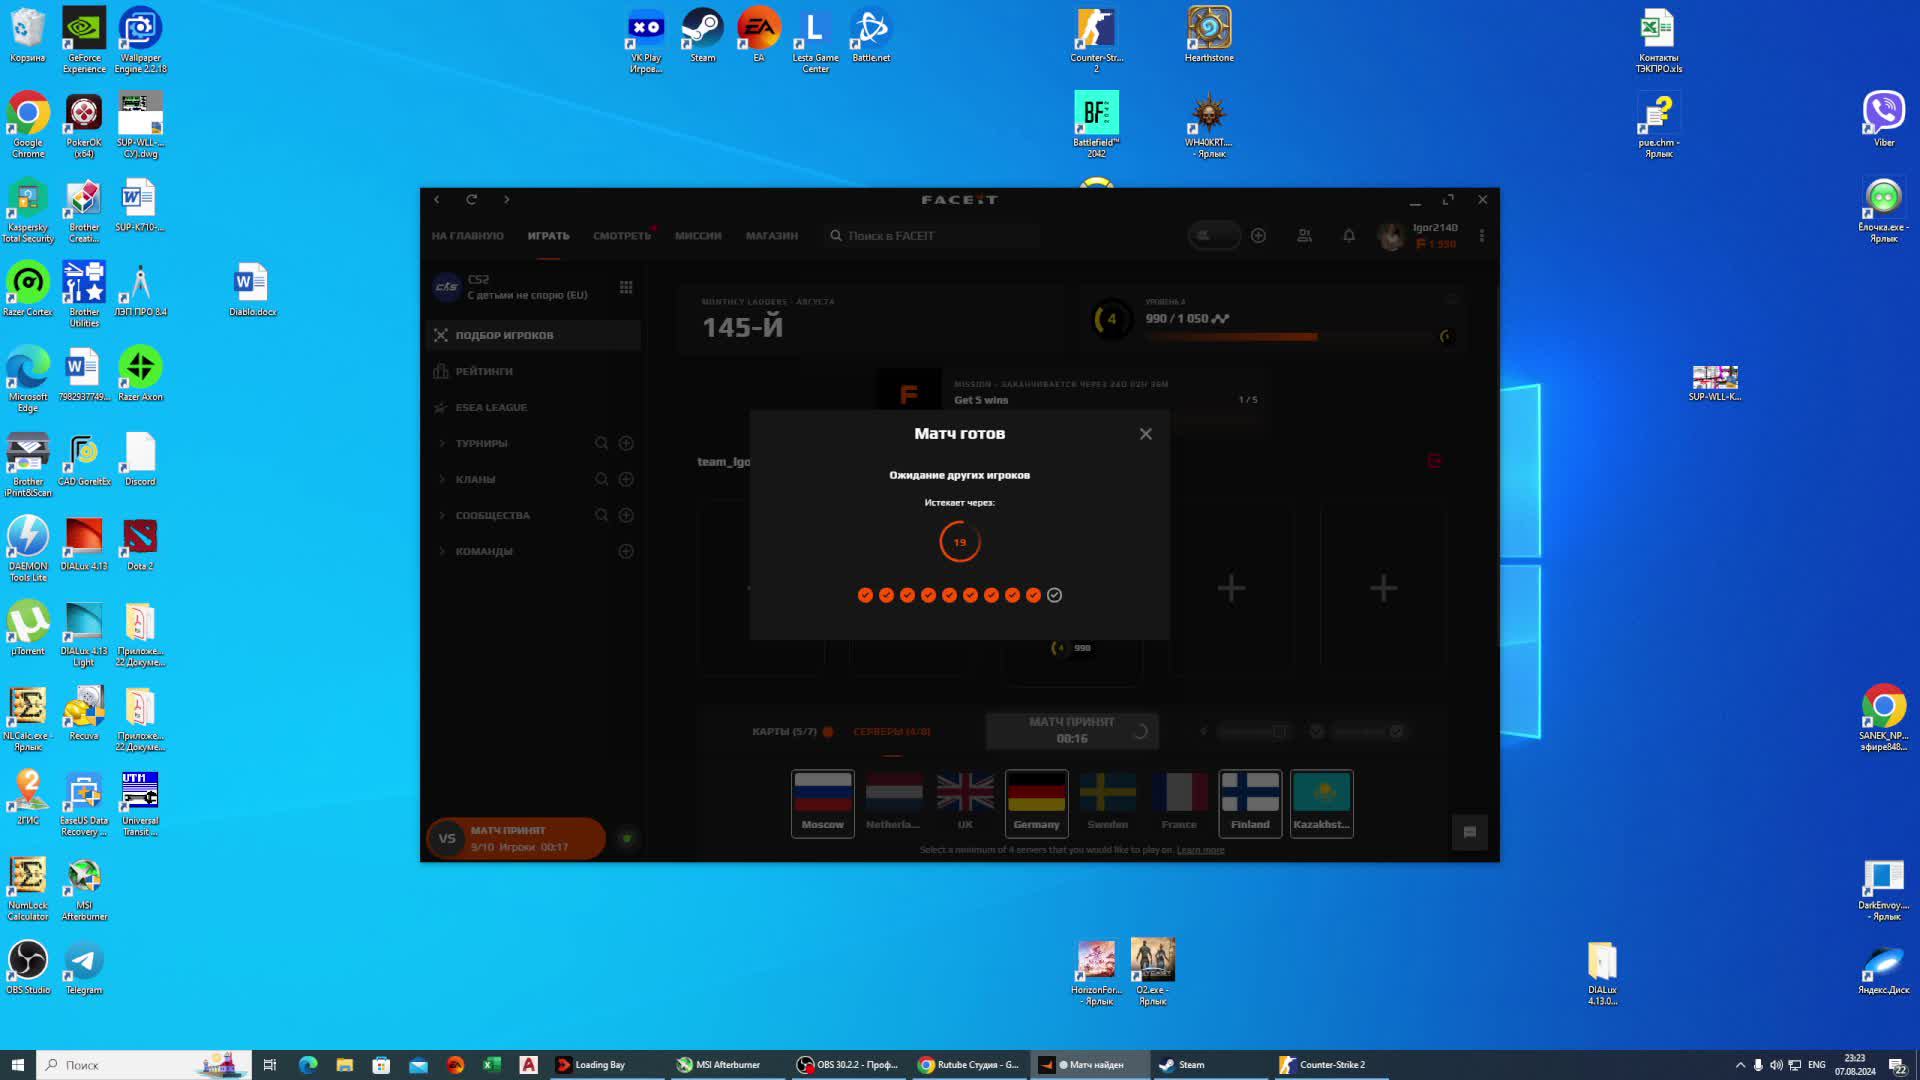The width and height of the screenshot is (1920, 1080).
Task: Open Рейтинги in the sidebar
Action: pyautogui.click(x=484, y=371)
